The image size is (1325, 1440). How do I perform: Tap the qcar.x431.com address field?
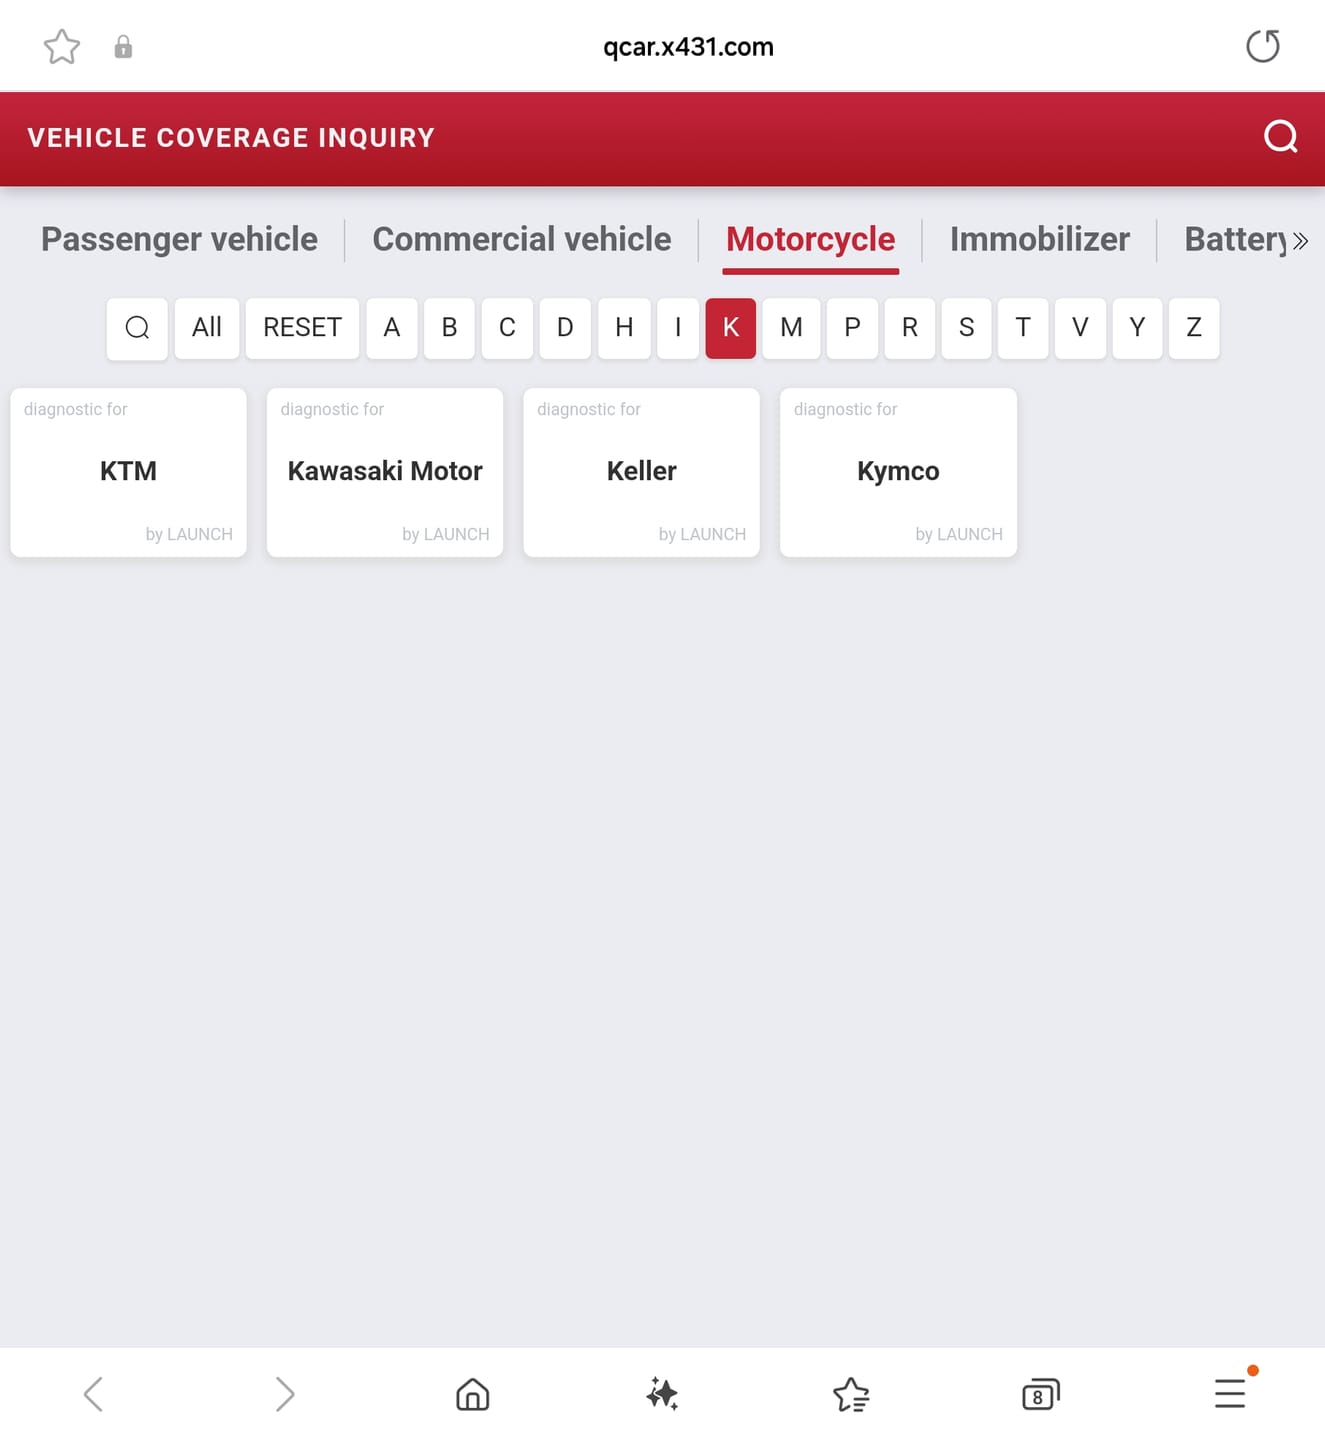pos(688,47)
